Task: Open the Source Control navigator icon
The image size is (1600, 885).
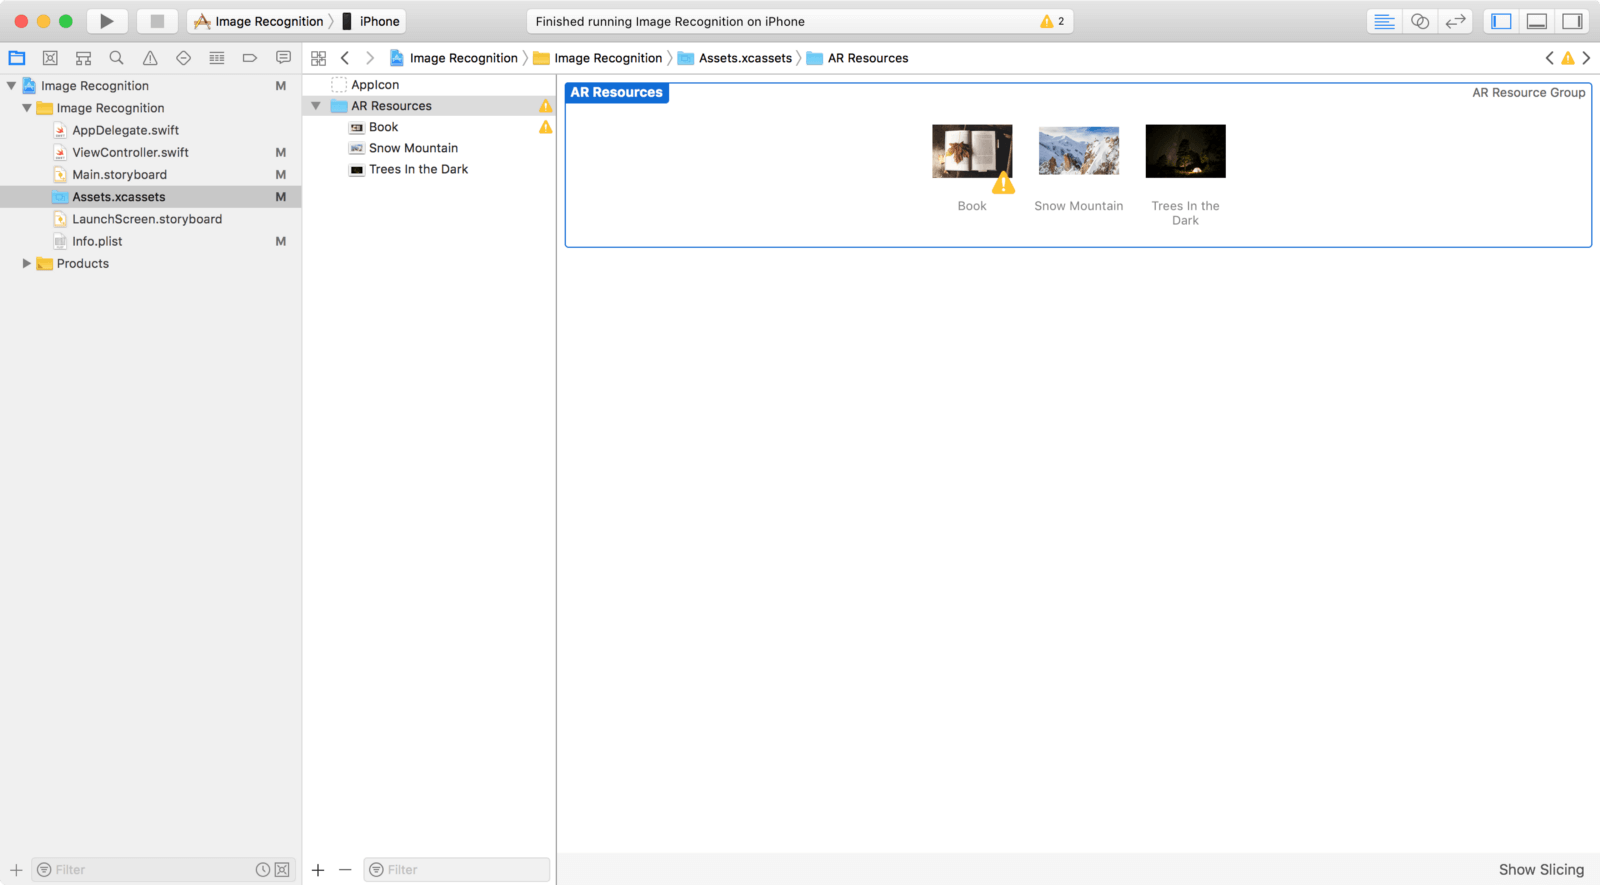Action: 50,58
